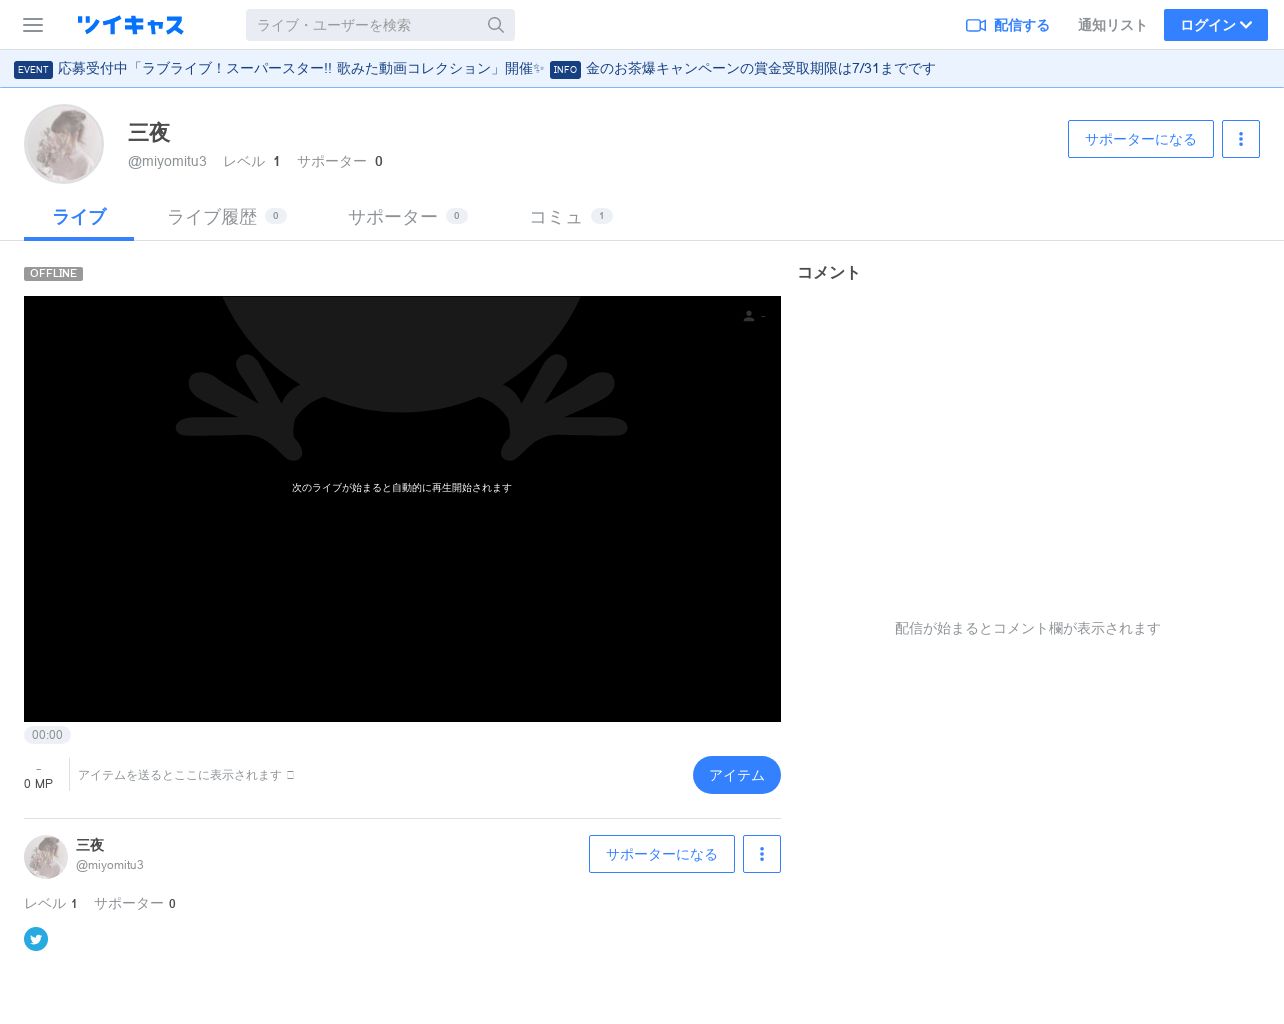Click the アイテム button
The width and height of the screenshot is (1284, 1024).
pyautogui.click(x=737, y=775)
